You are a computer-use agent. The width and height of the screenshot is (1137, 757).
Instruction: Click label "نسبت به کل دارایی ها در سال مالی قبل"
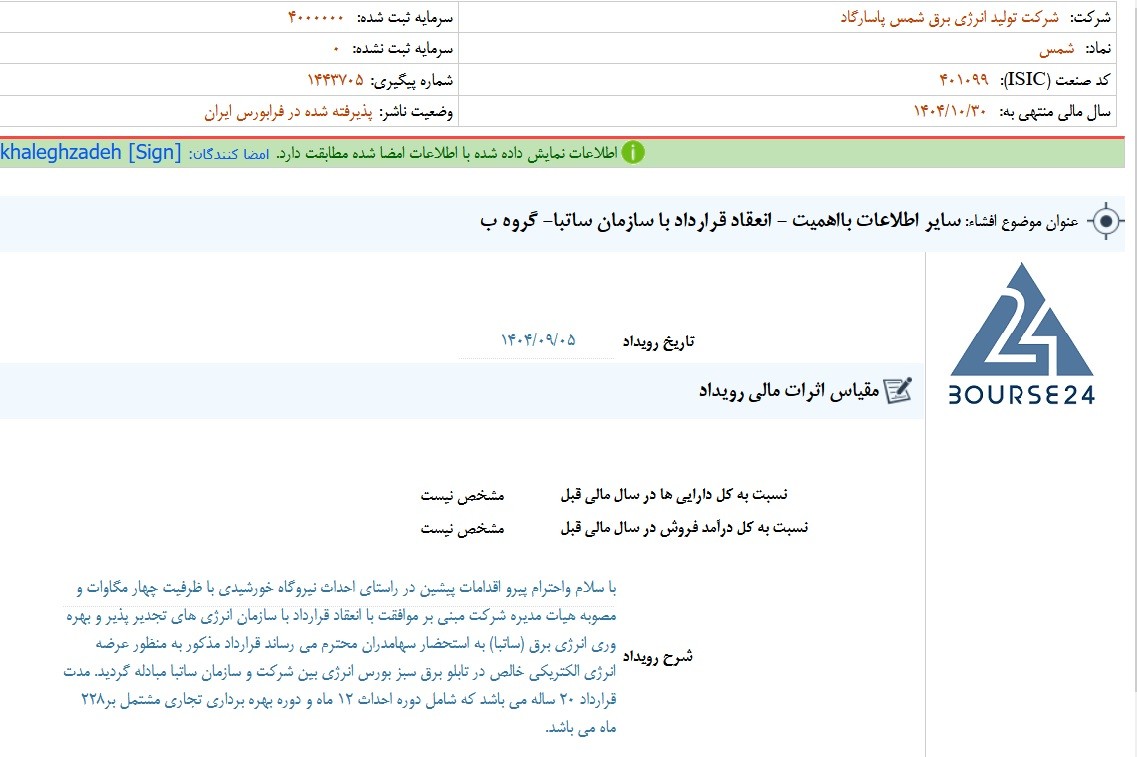(x=674, y=495)
